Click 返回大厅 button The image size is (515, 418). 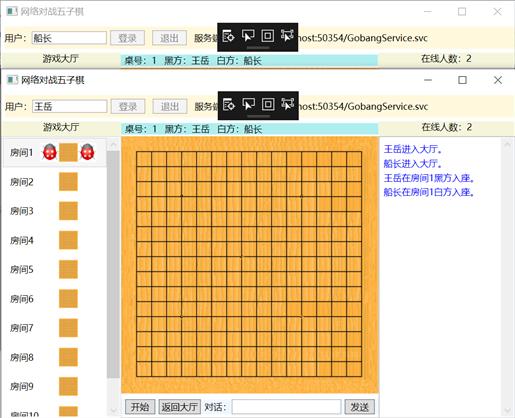(180, 407)
